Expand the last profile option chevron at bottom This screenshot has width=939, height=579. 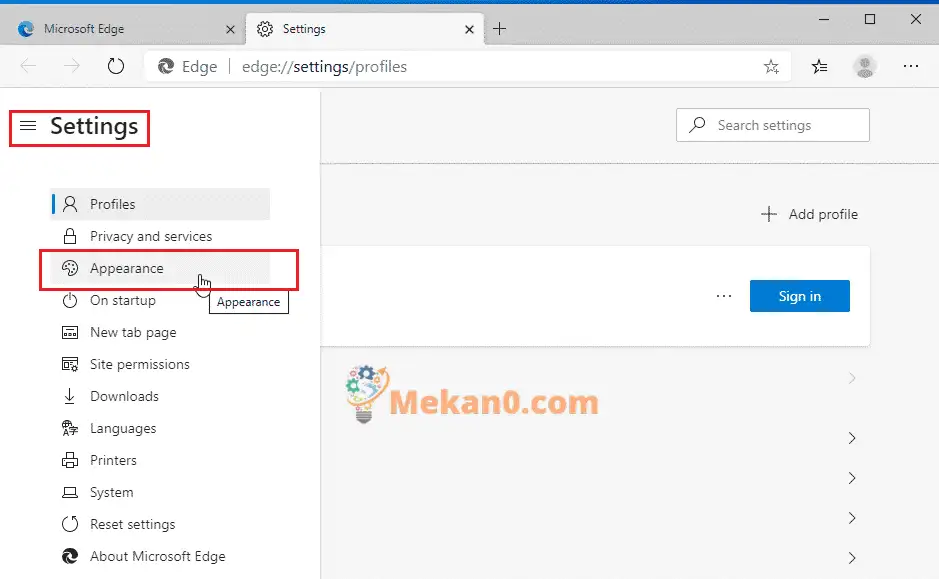coord(852,557)
